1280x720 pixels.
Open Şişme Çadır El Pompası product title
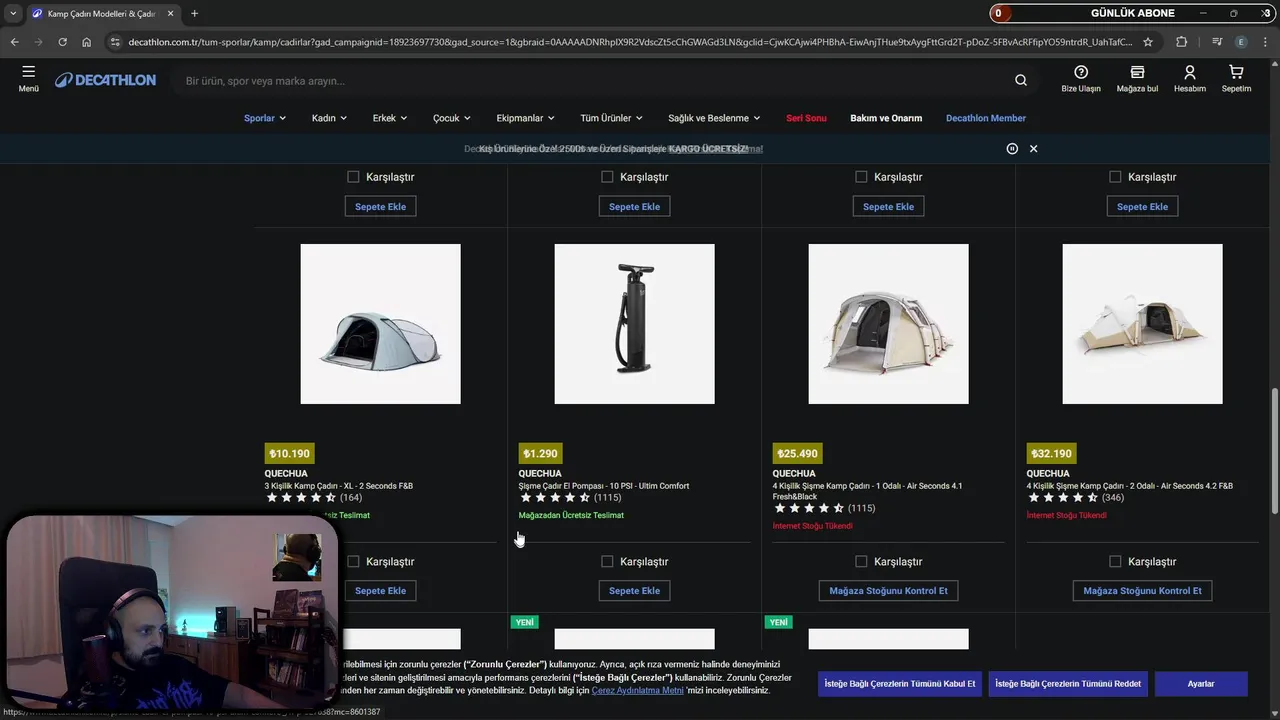604,486
